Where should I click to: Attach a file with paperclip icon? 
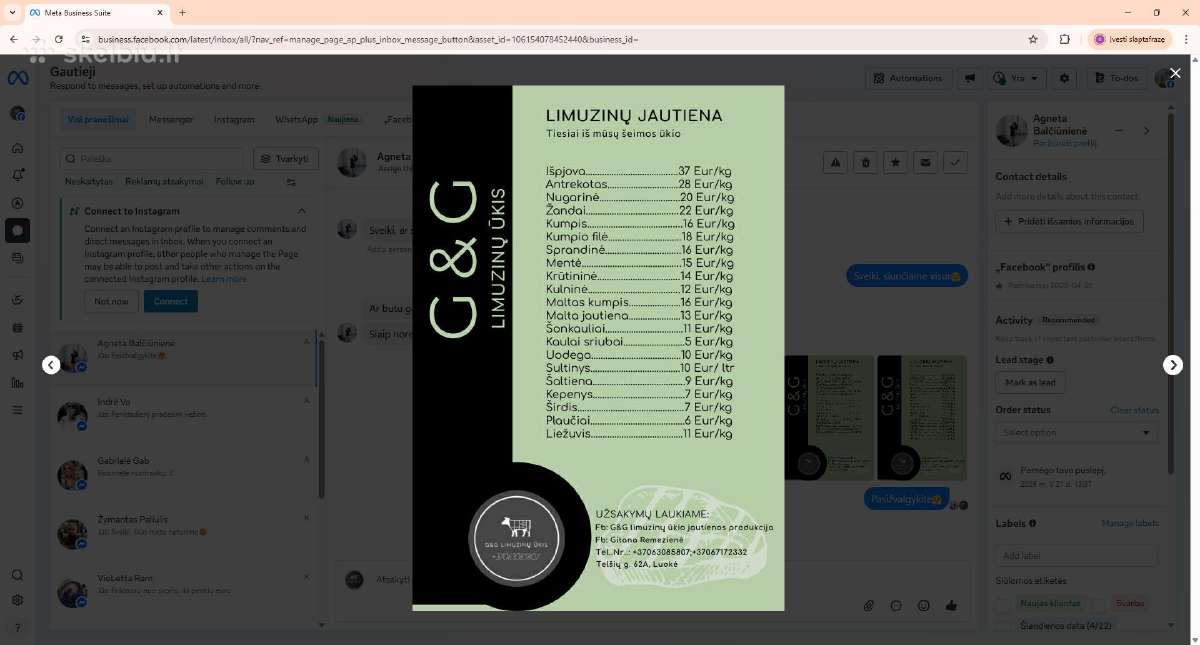click(x=869, y=605)
